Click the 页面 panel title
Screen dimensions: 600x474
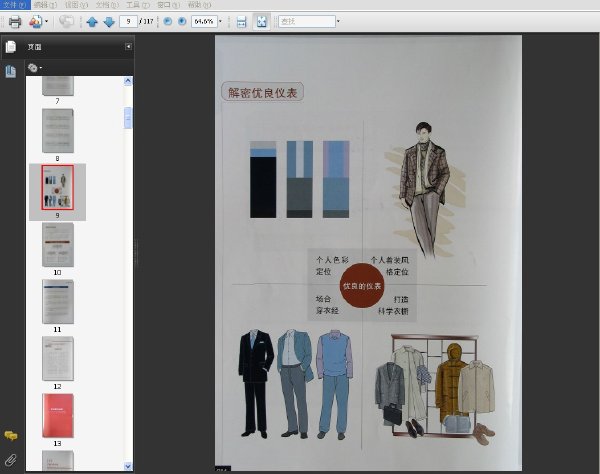[34, 47]
